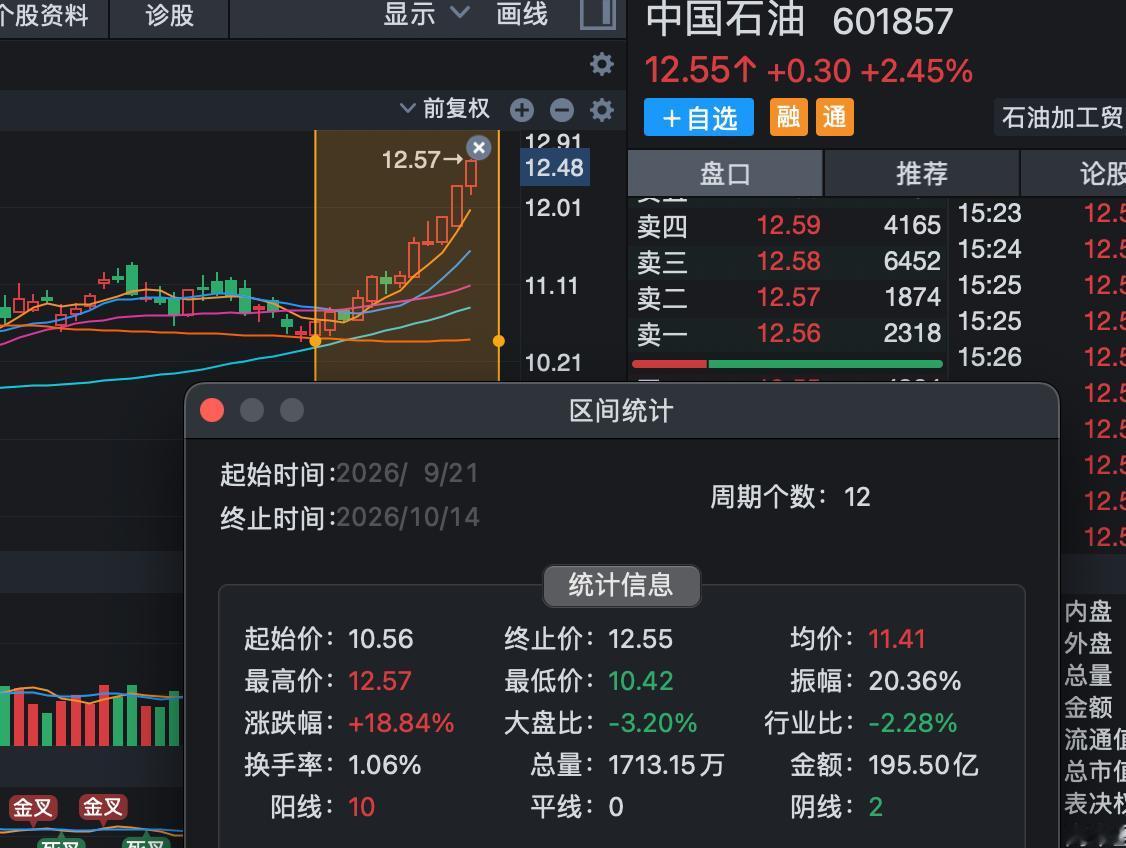The width and height of the screenshot is (1126, 848).
Task: Zoom in the chart with plus icon
Action: [522, 111]
